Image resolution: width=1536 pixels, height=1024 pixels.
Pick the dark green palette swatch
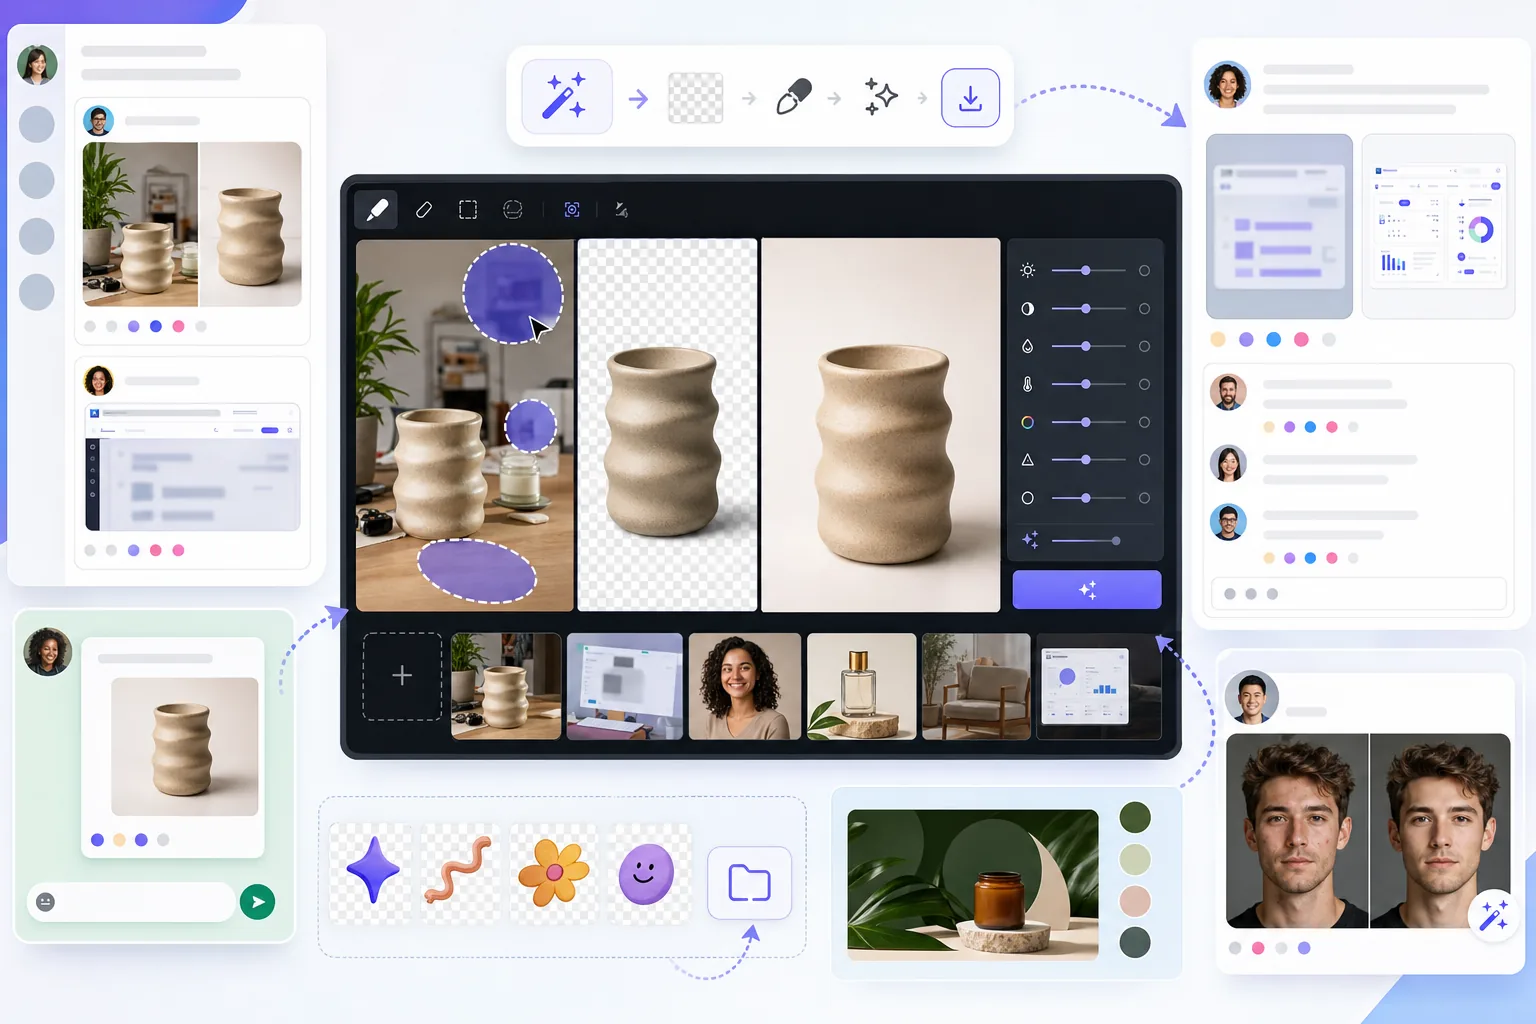(1135, 817)
